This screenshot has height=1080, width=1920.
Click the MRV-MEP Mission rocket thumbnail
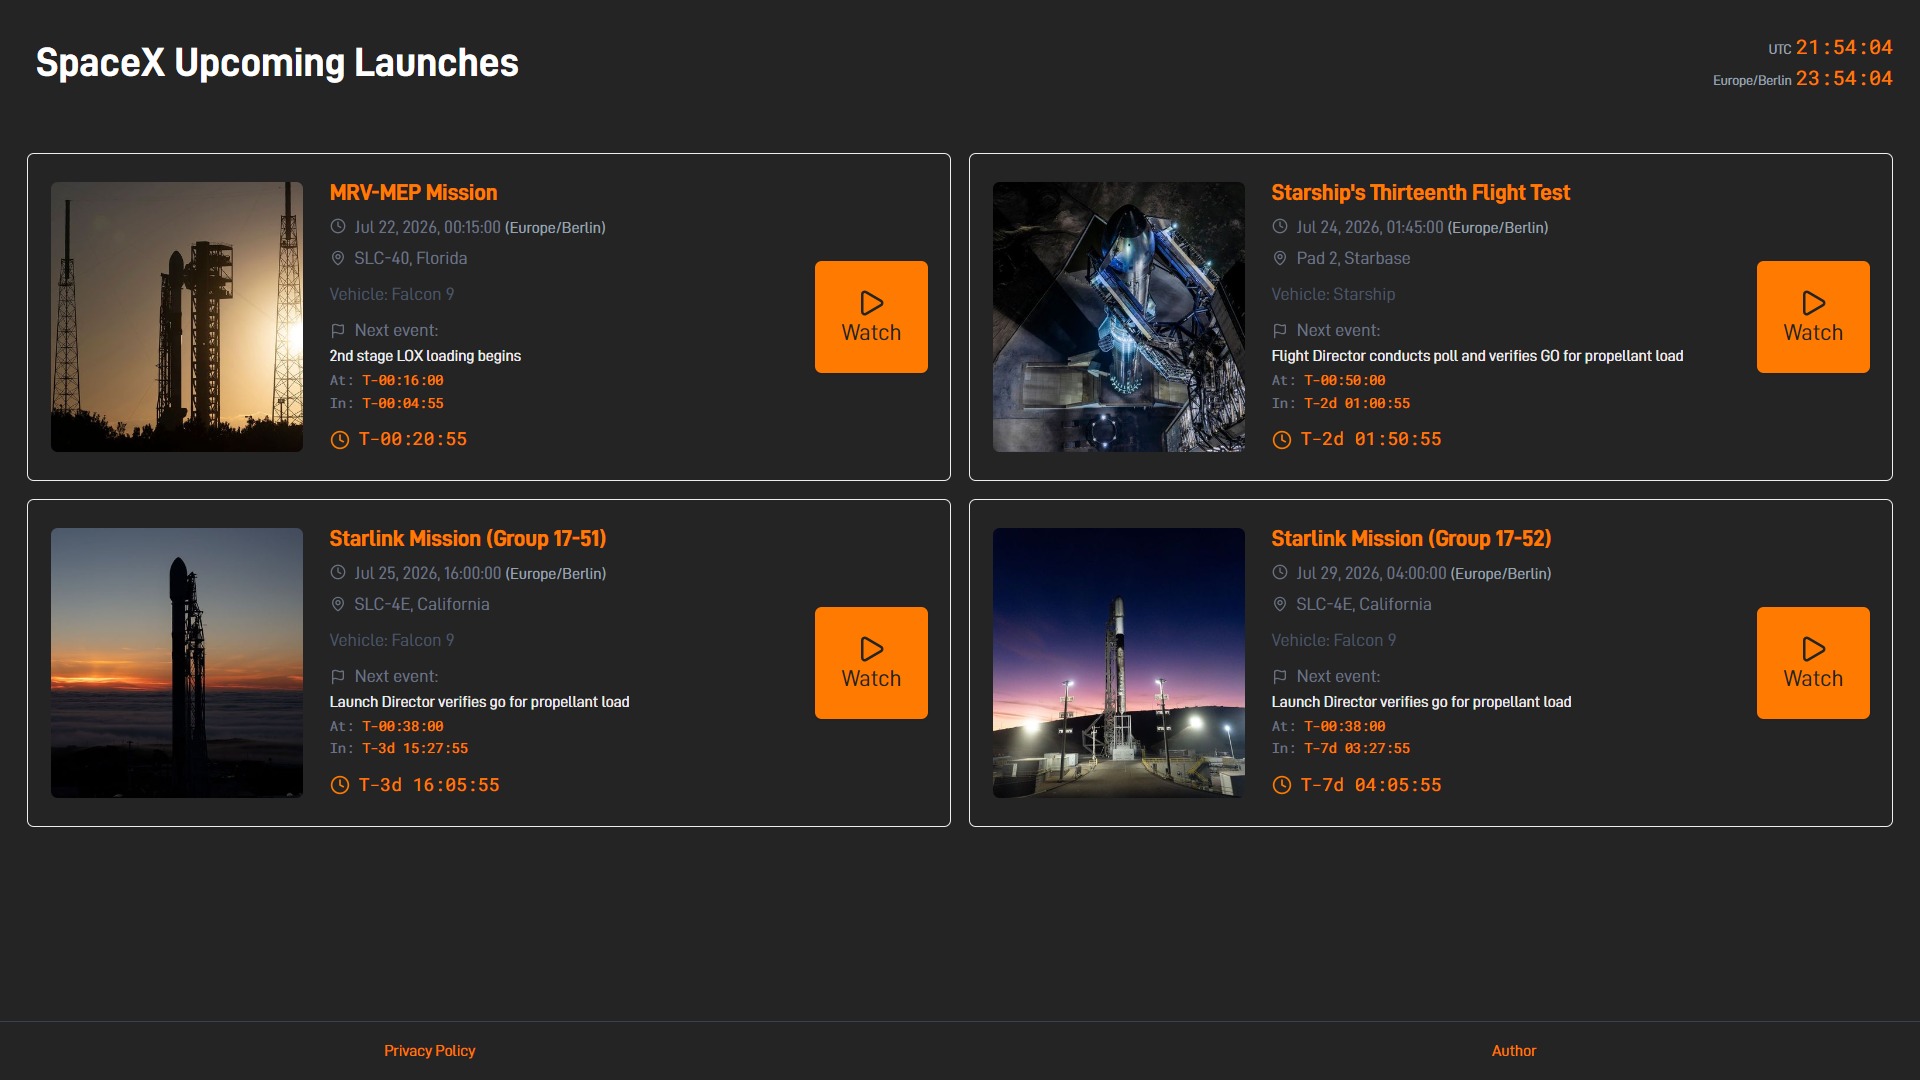177,317
